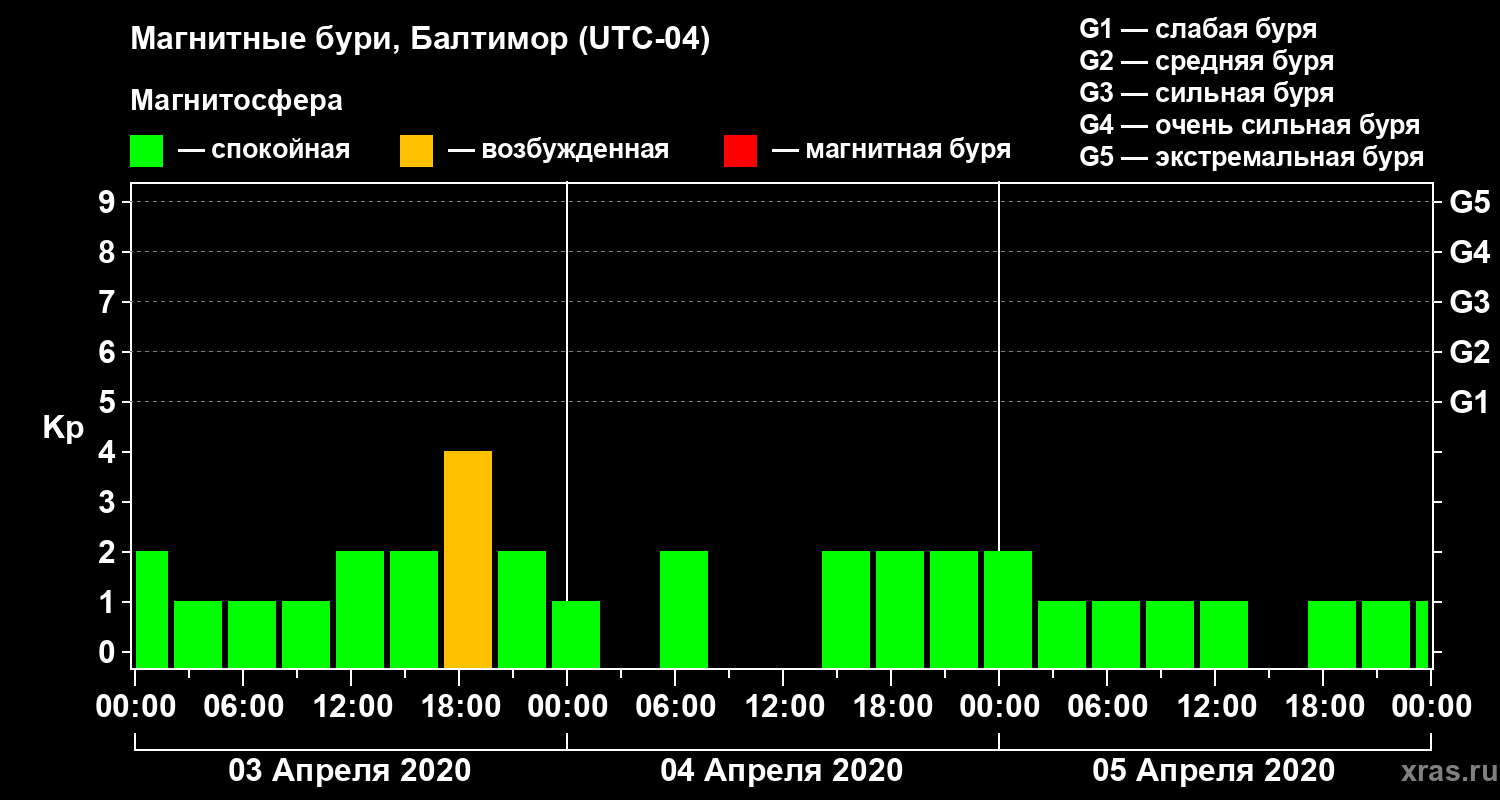
Task: Click the 'G3 — сильная буря' line
Action: 1206,93
